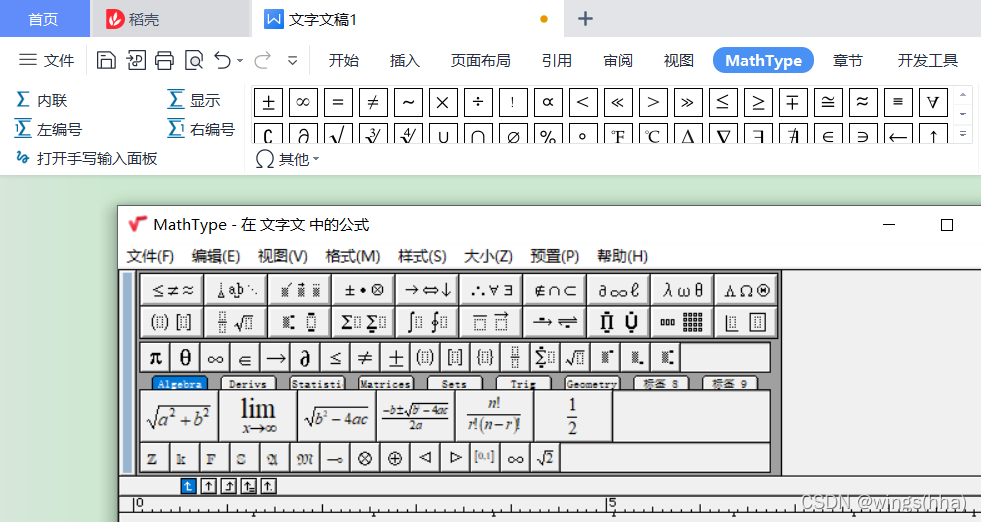Insert division symbol from ribbon gallery

click(479, 102)
